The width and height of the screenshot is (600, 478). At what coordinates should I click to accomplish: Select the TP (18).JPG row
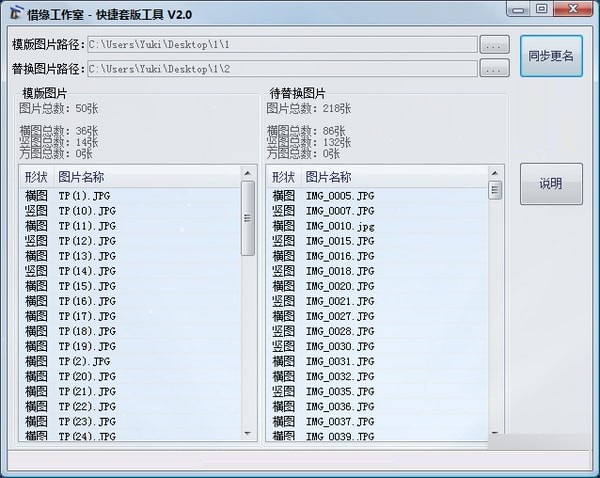pos(130,331)
